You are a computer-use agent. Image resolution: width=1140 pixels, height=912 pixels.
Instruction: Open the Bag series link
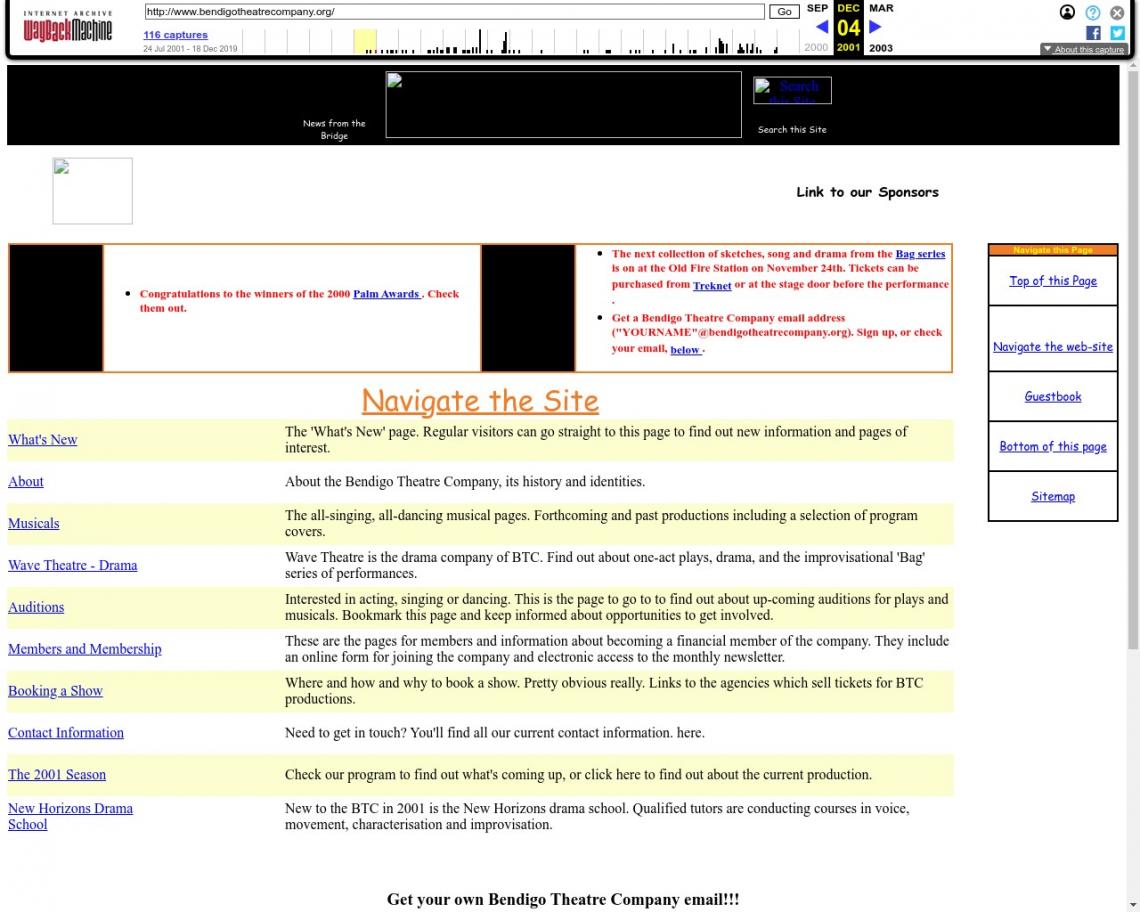[x=920, y=254]
